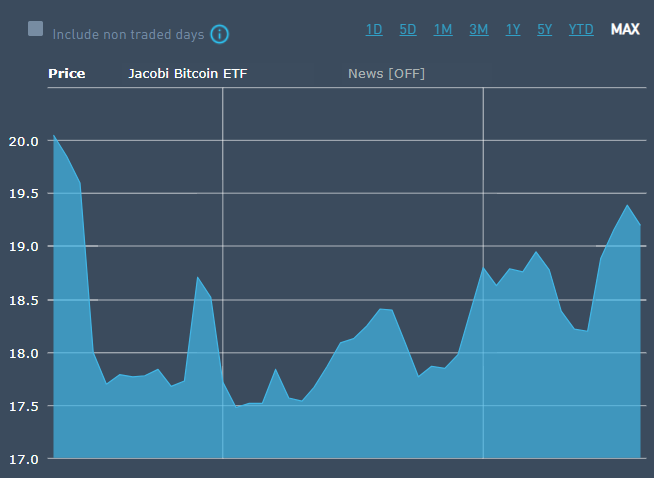Click the info icon beside non traded days
Viewport: 654px width, 478px height.
pos(220,34)
